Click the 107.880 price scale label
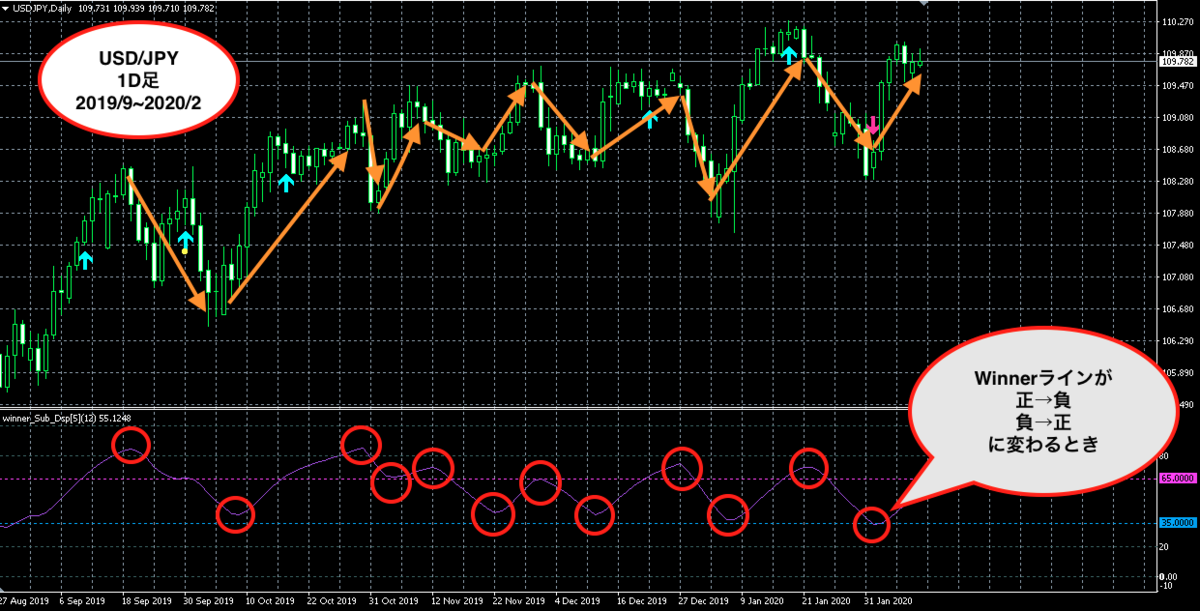The height and width of the screenshot is (611, 1200). (x=1176, y=214)
